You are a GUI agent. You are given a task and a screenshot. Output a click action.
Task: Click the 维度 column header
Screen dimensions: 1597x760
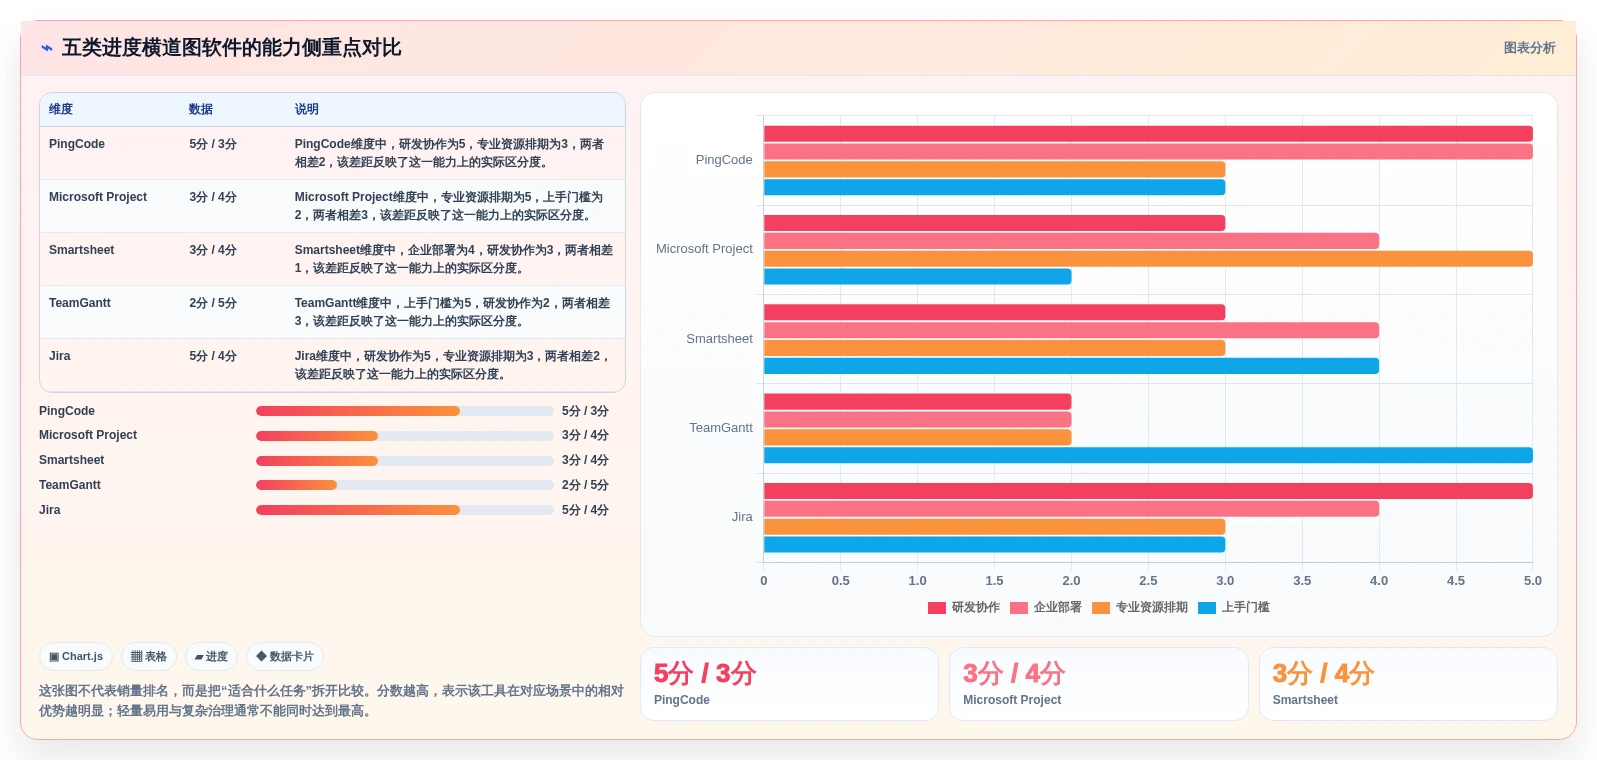(x=61, y=110)
